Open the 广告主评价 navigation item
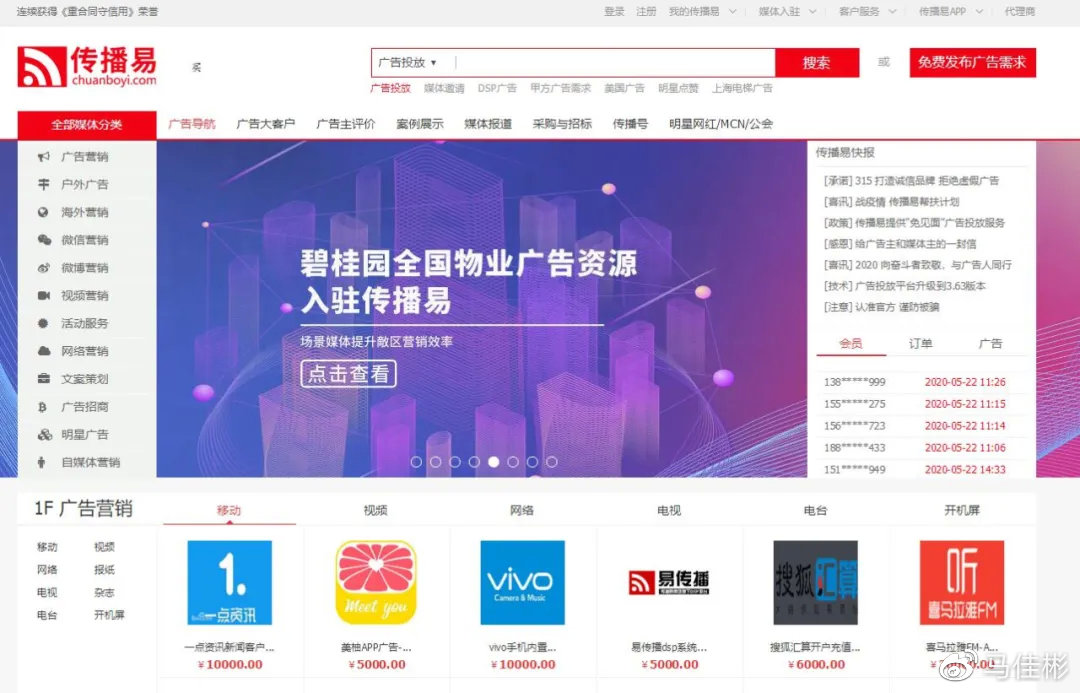 346,124
